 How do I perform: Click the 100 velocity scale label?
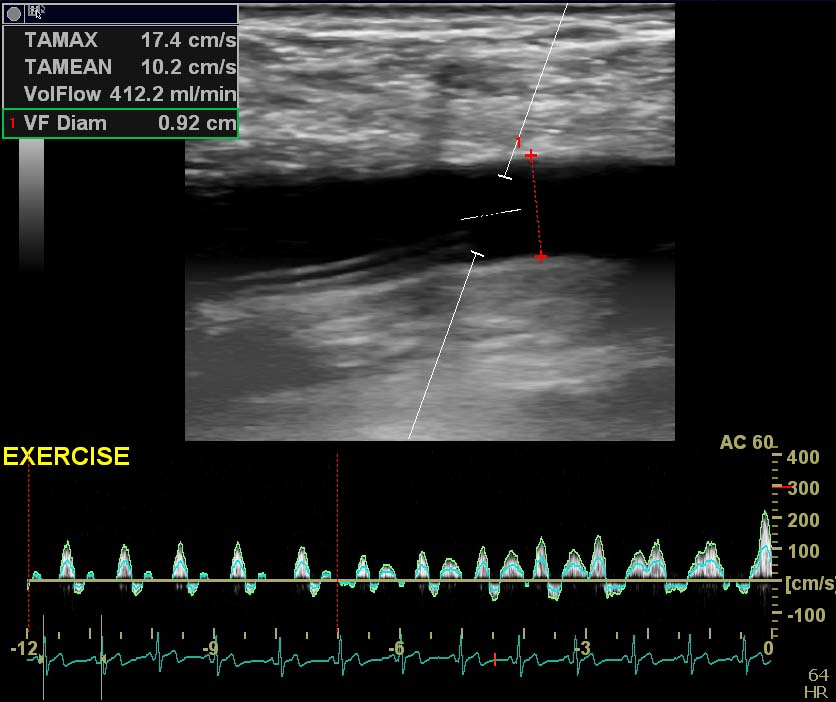pyautogui.click(x=804, y=551)
